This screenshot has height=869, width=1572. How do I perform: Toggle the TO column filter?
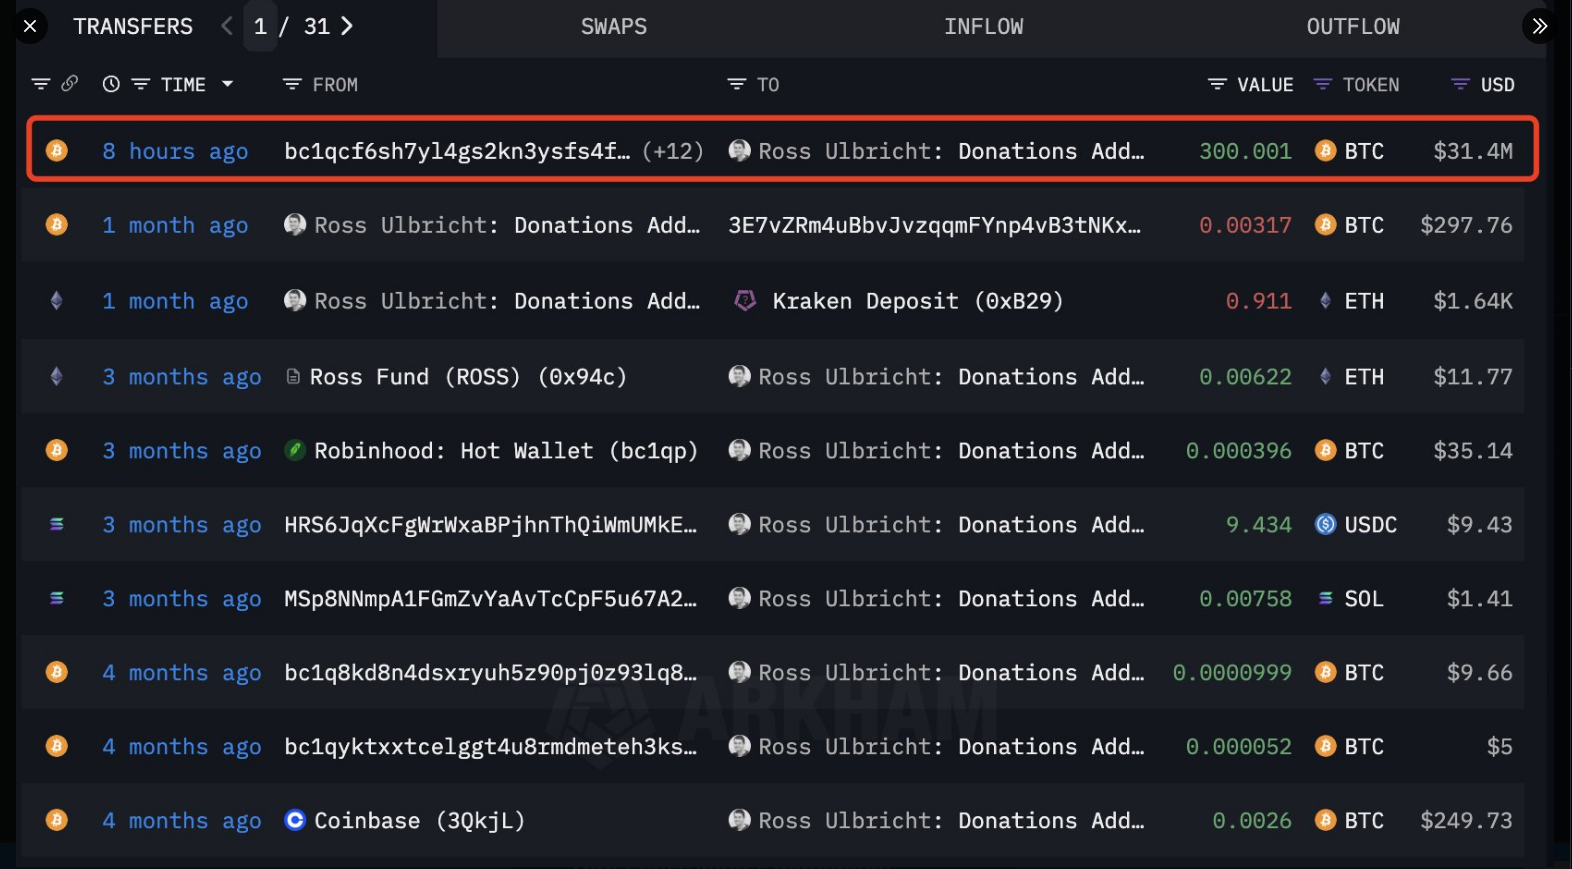(x=736, y=85)
